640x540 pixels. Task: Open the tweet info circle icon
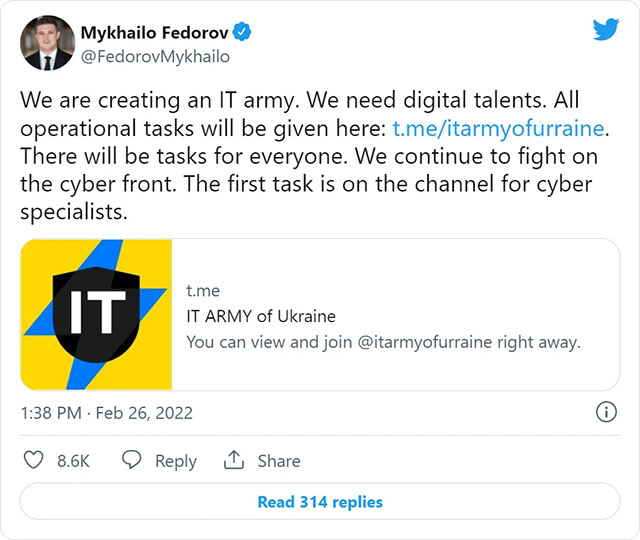(x=605, y=412)
